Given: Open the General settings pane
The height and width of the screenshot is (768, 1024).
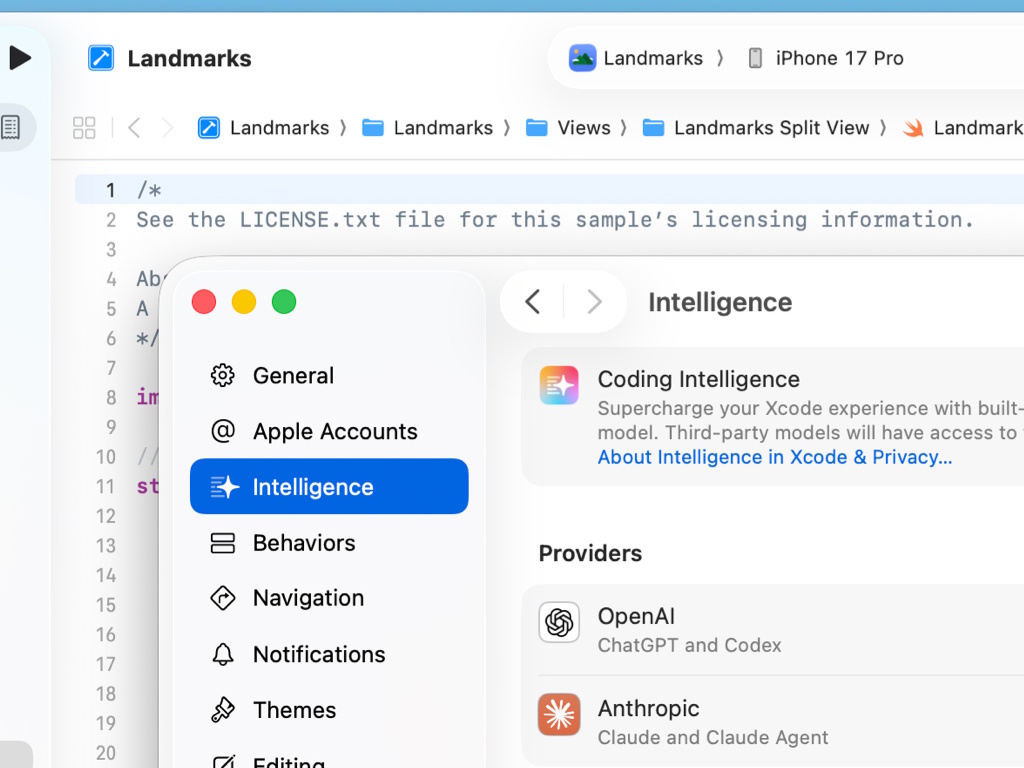Looking at the screenshot, I should click(x=293, y=376).
